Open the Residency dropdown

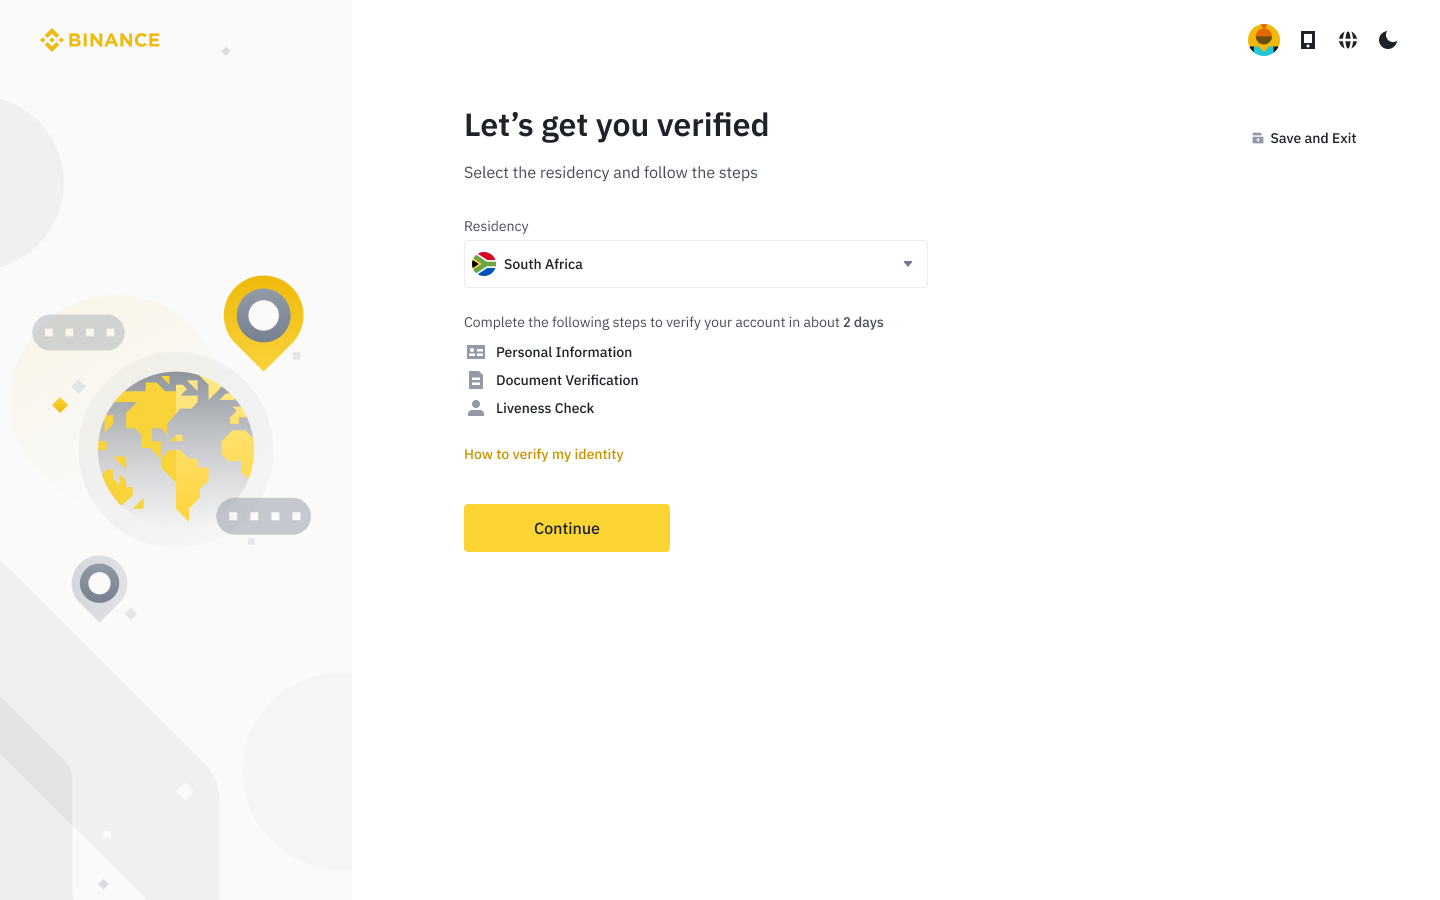pos(695,263)
